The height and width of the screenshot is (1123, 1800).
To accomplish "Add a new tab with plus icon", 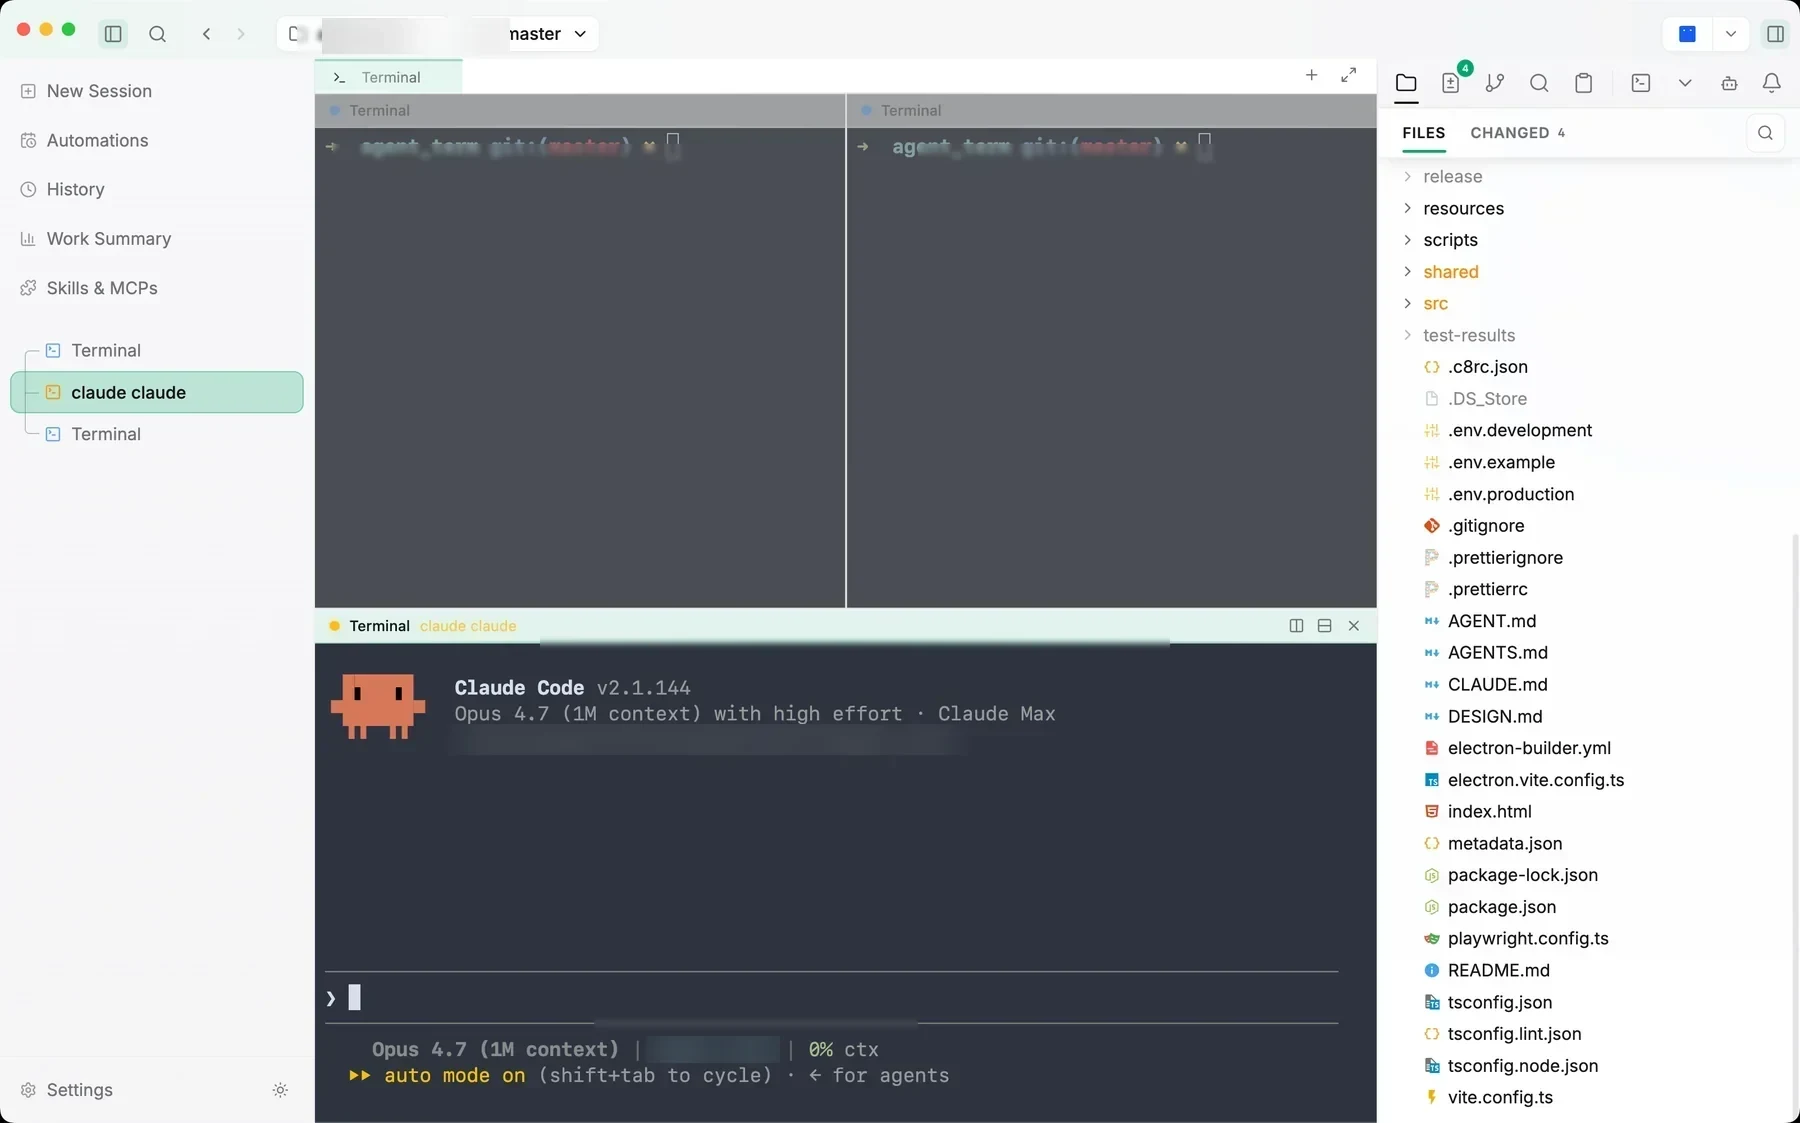I will [1311, 75].
